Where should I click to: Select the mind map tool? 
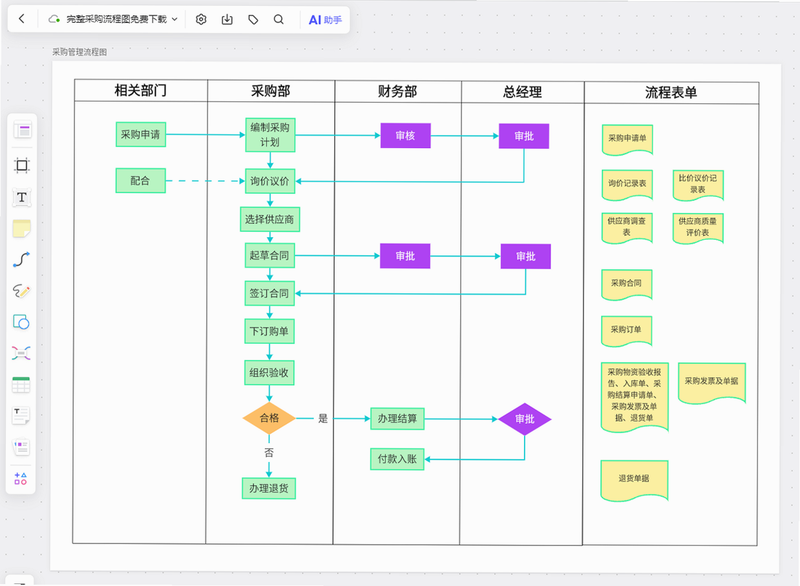pyautogui.click(x=21, y=353)
